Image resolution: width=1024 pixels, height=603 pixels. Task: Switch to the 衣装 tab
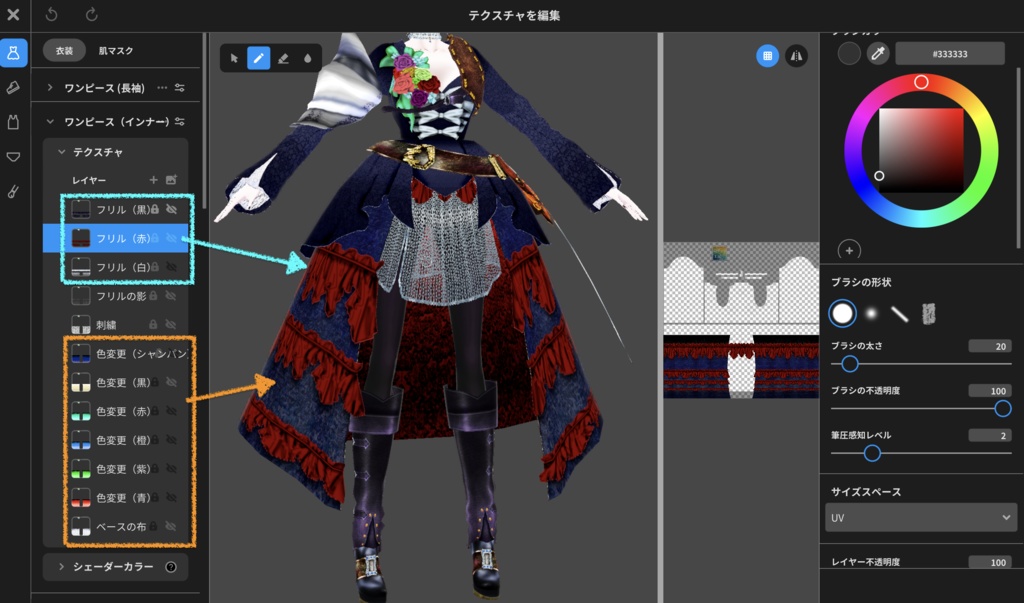64,50
